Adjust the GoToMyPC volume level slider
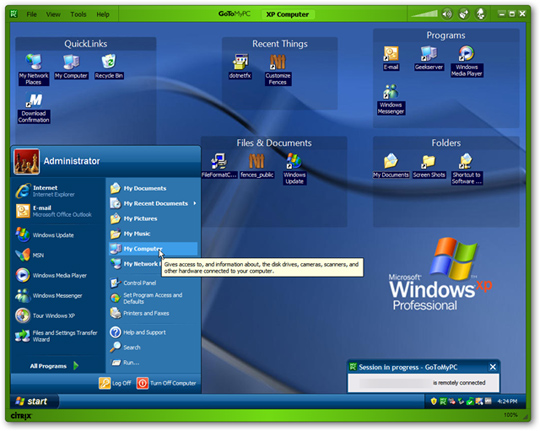 (x=425, y=14)
